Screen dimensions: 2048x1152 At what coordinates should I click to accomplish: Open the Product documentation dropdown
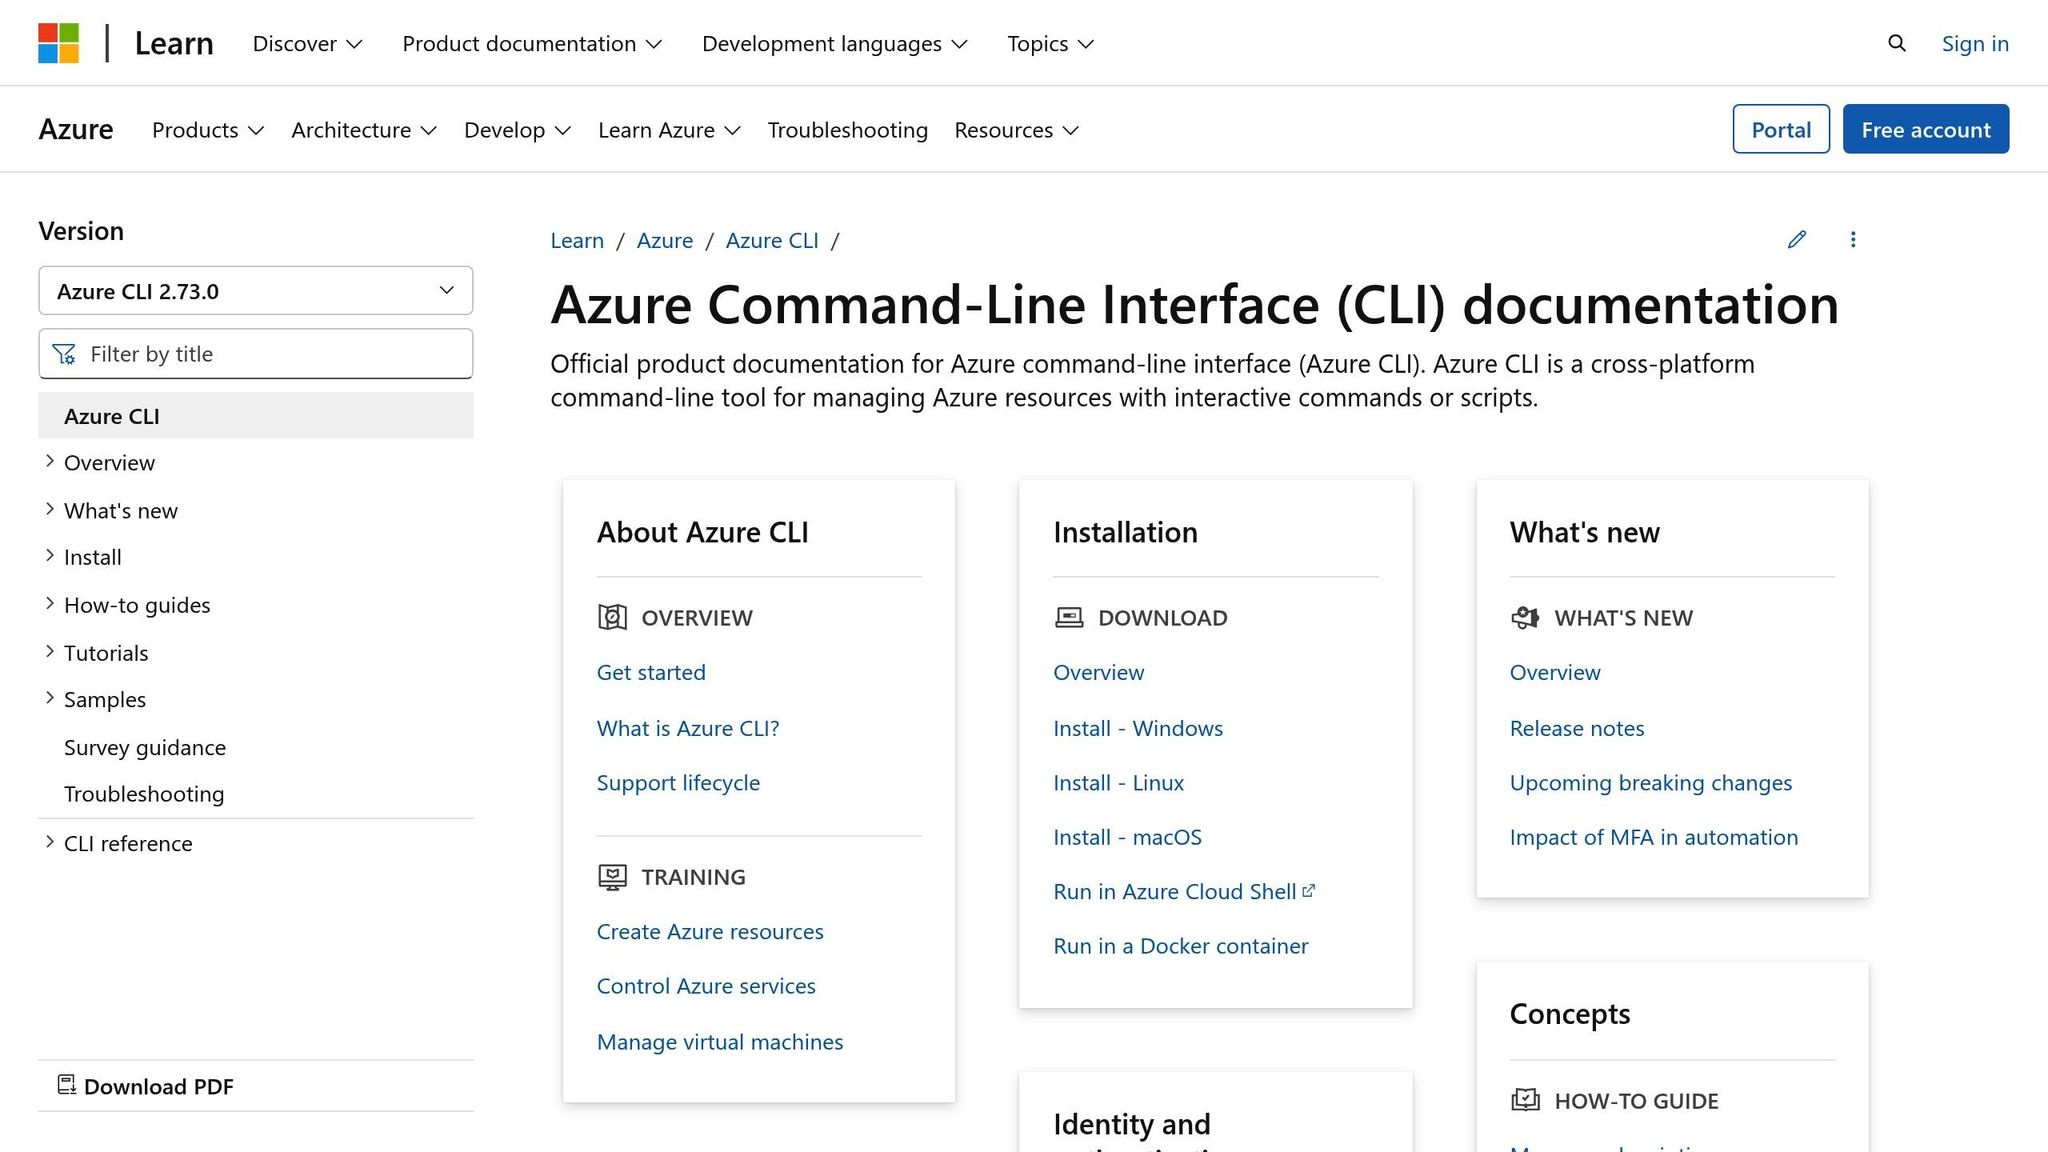(x=532, y=43)
